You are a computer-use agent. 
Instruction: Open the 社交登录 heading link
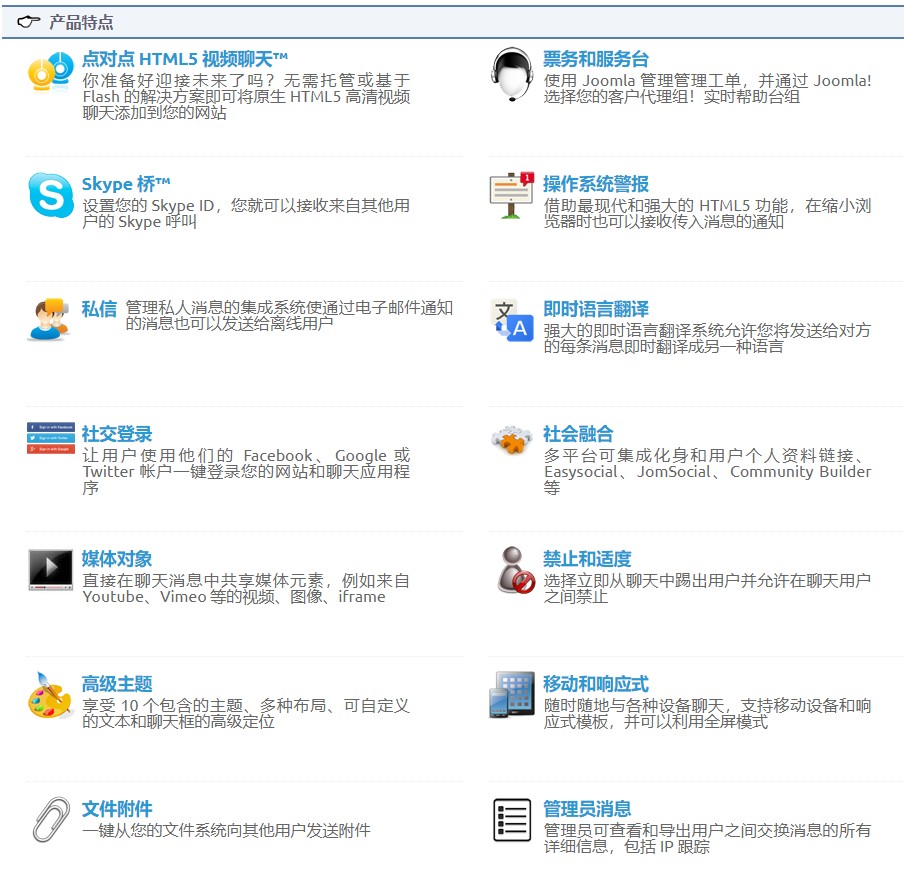click(x=117, y=434)
